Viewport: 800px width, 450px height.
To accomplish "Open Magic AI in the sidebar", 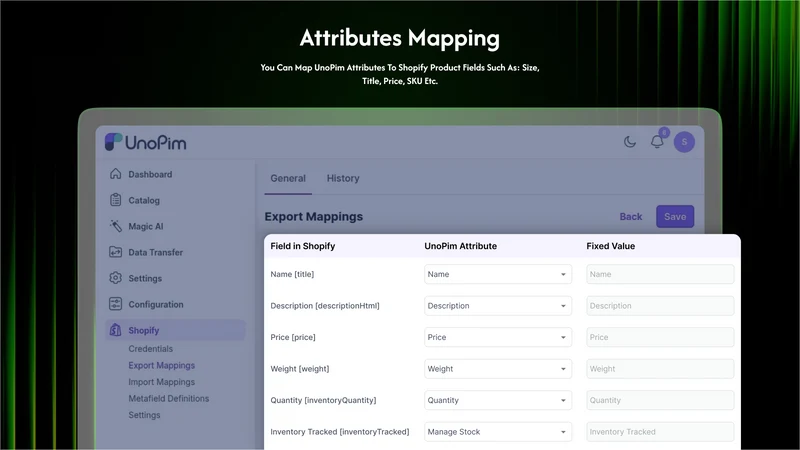I will tap(146, 227).
